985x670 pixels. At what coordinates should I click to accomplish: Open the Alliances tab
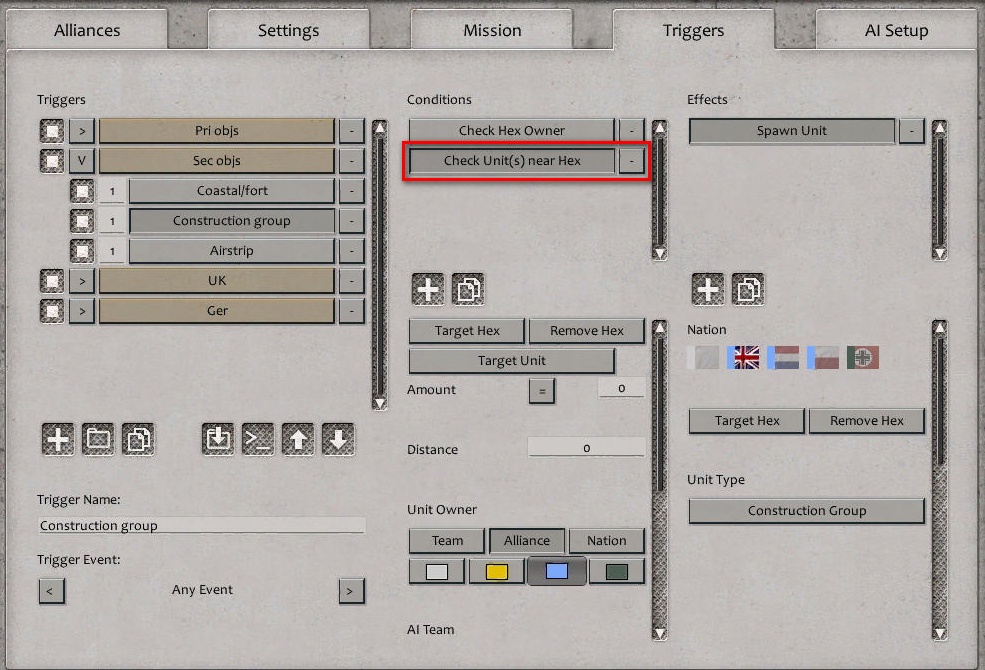(x=87, y=30)
